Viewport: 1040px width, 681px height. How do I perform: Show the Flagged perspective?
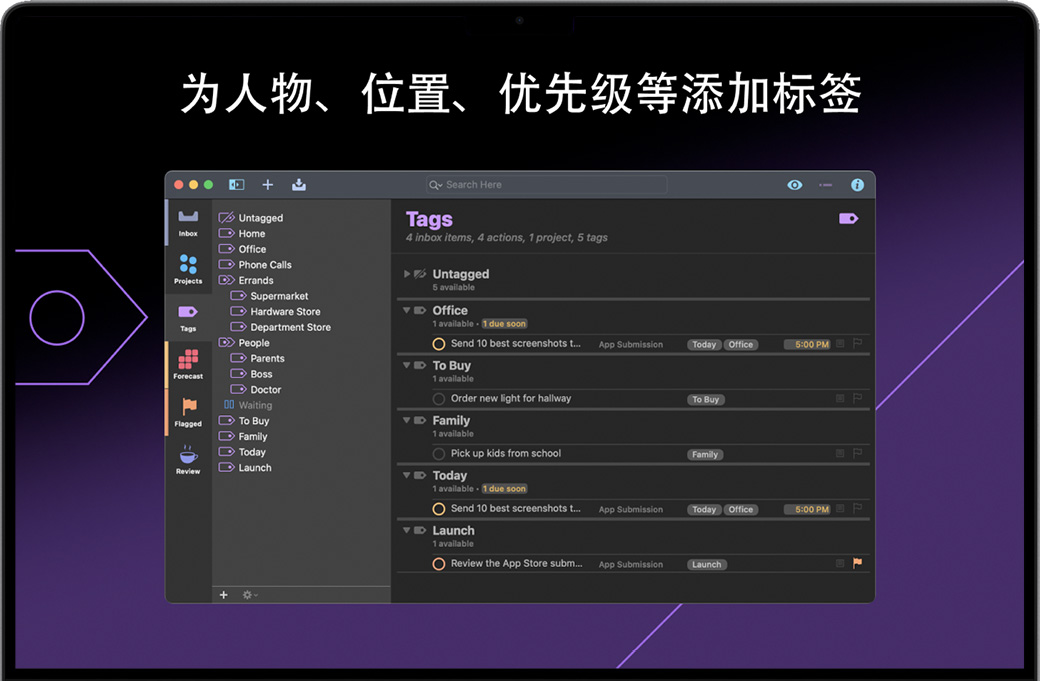(188, 412)
